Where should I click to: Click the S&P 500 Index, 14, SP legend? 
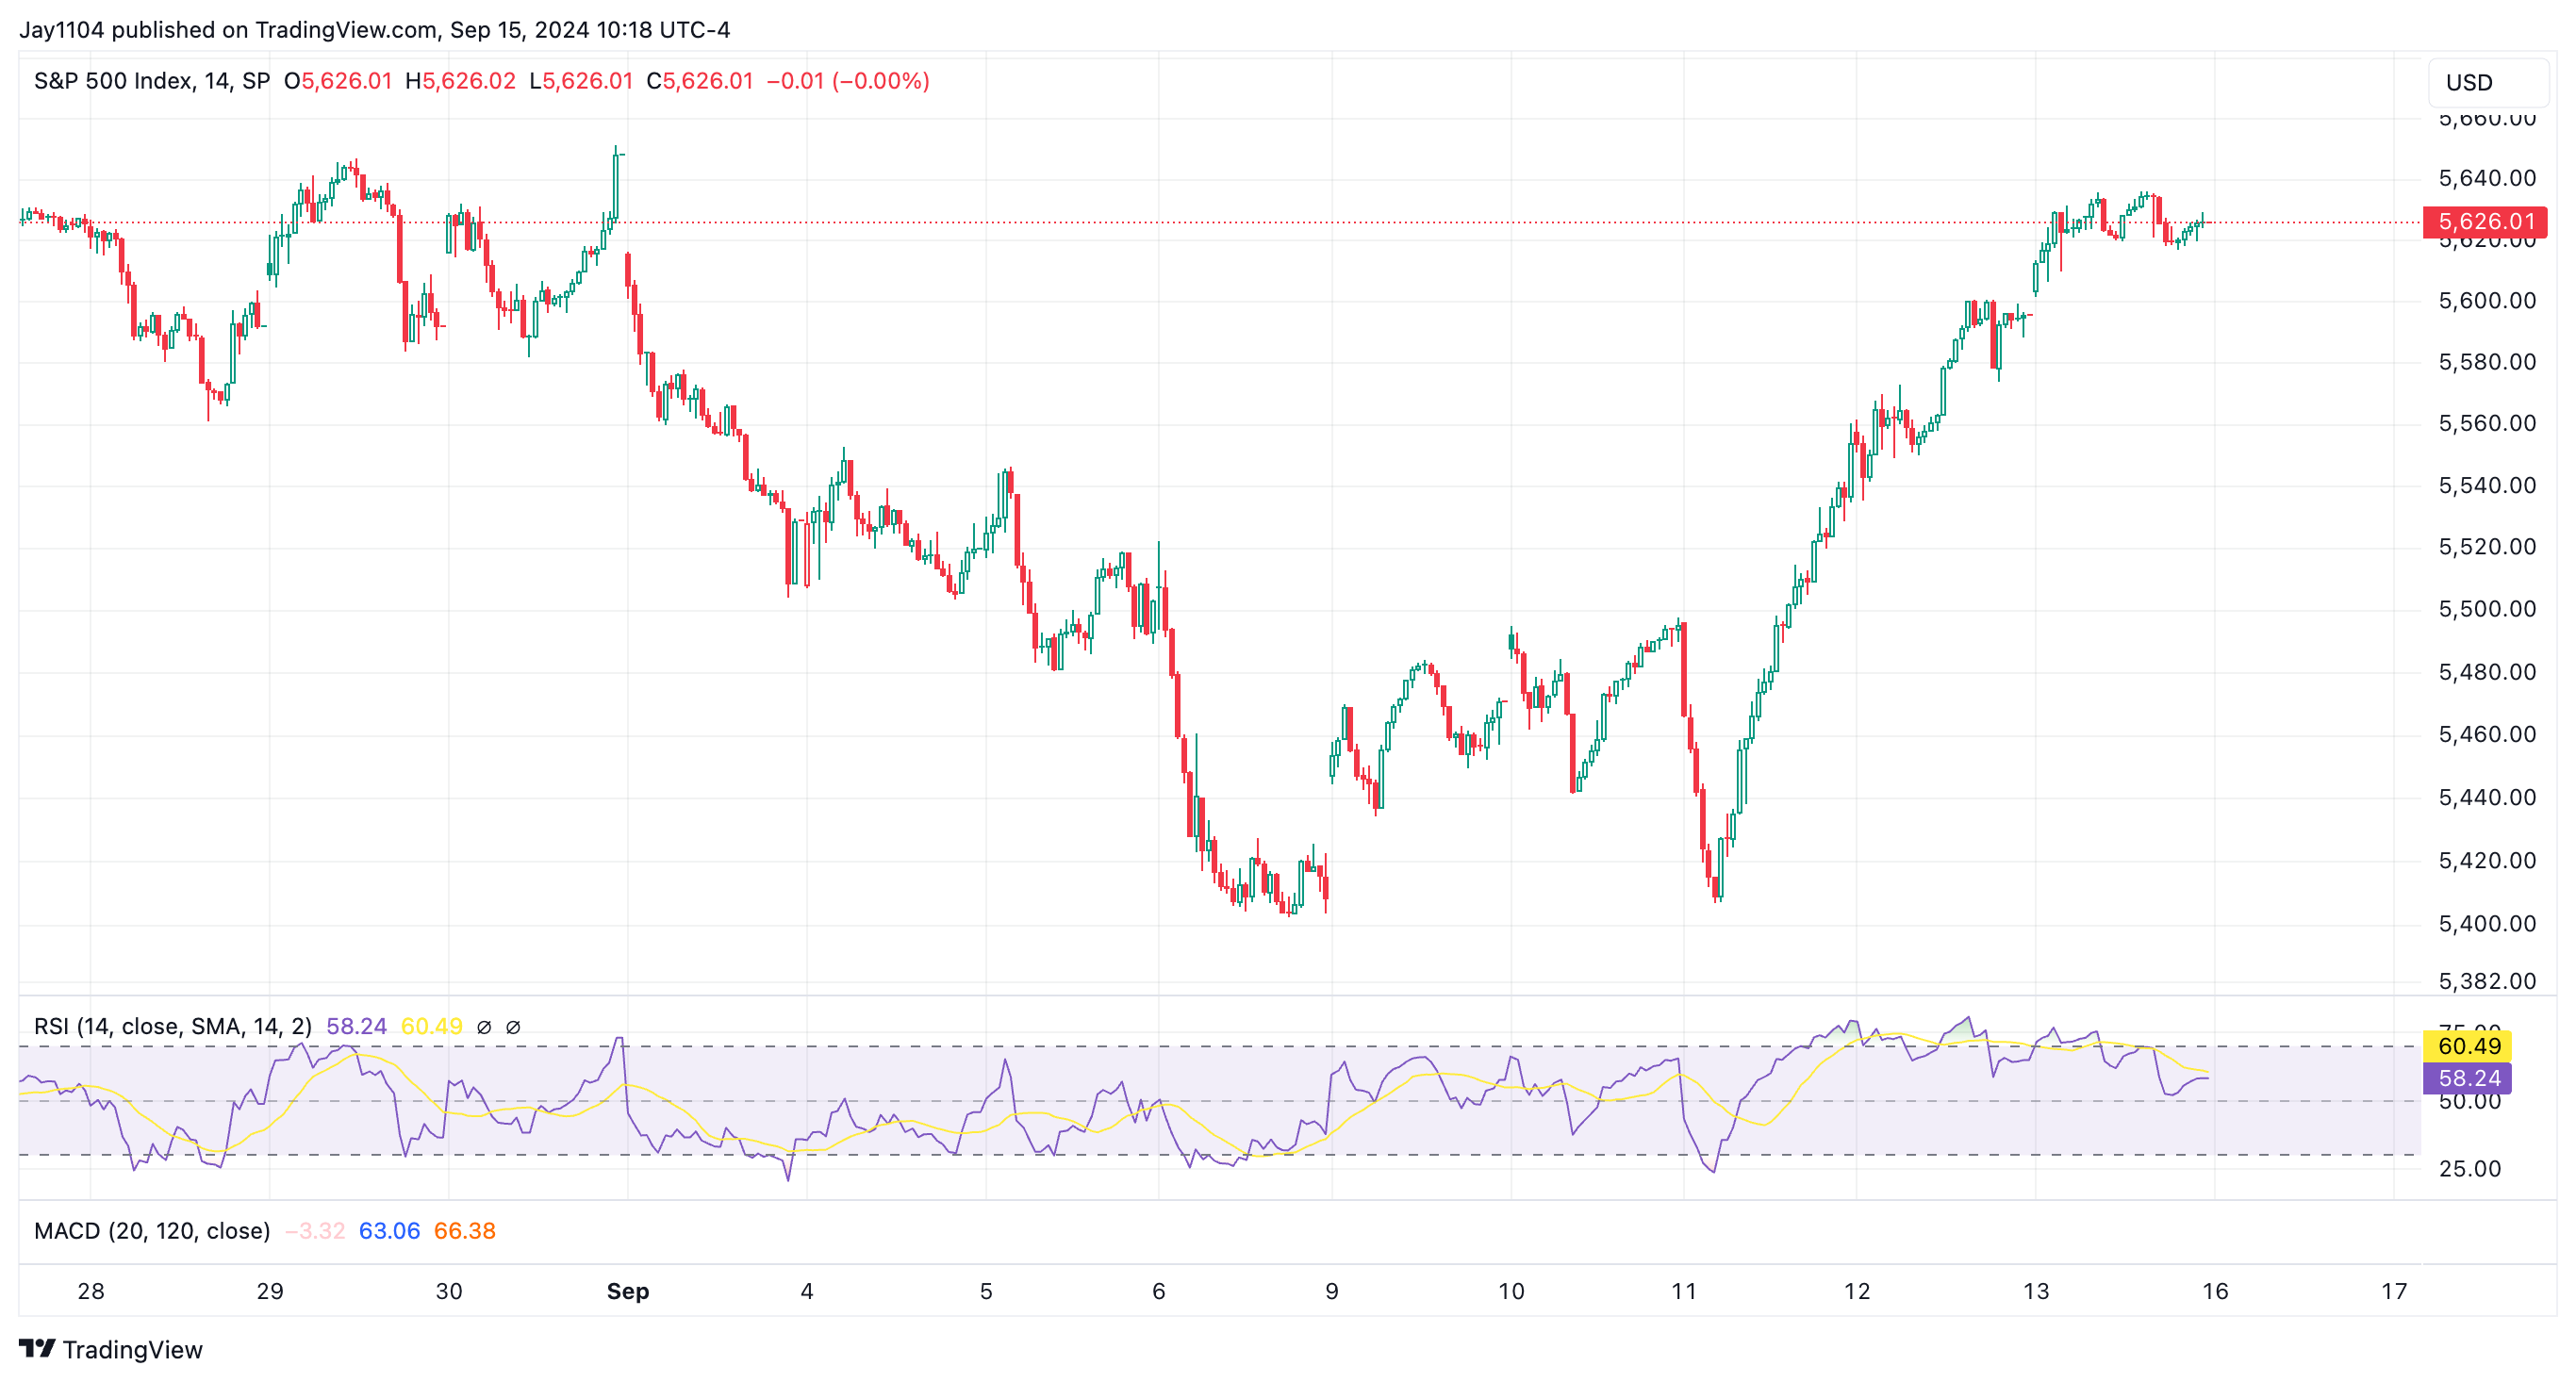point(152,81)
